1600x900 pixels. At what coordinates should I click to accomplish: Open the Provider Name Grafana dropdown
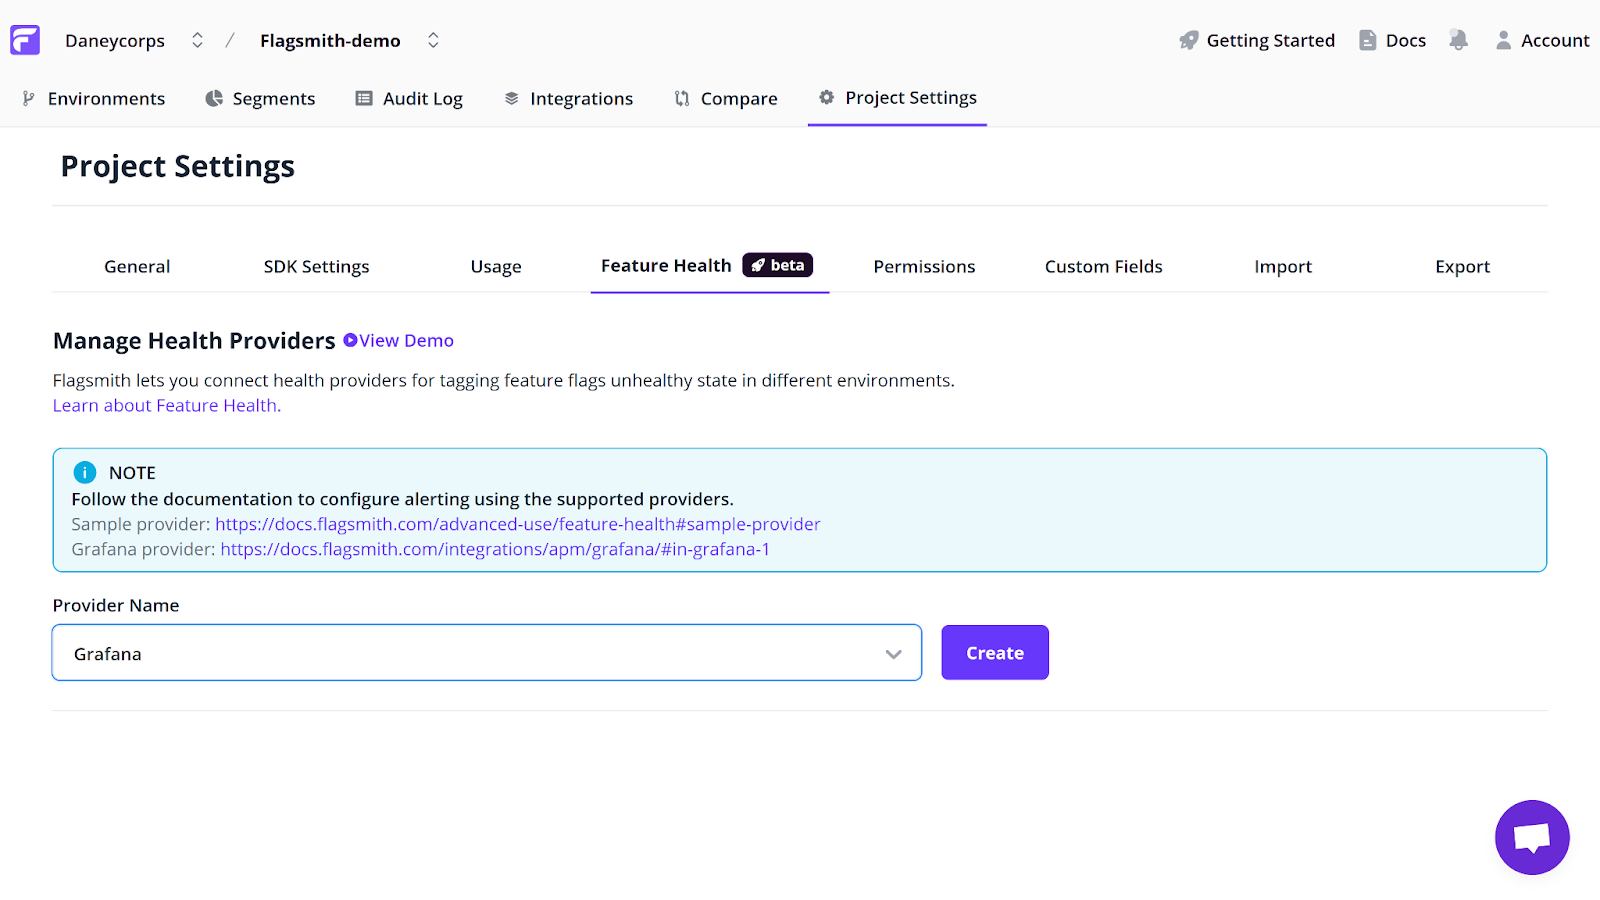[x=487, y=653]
